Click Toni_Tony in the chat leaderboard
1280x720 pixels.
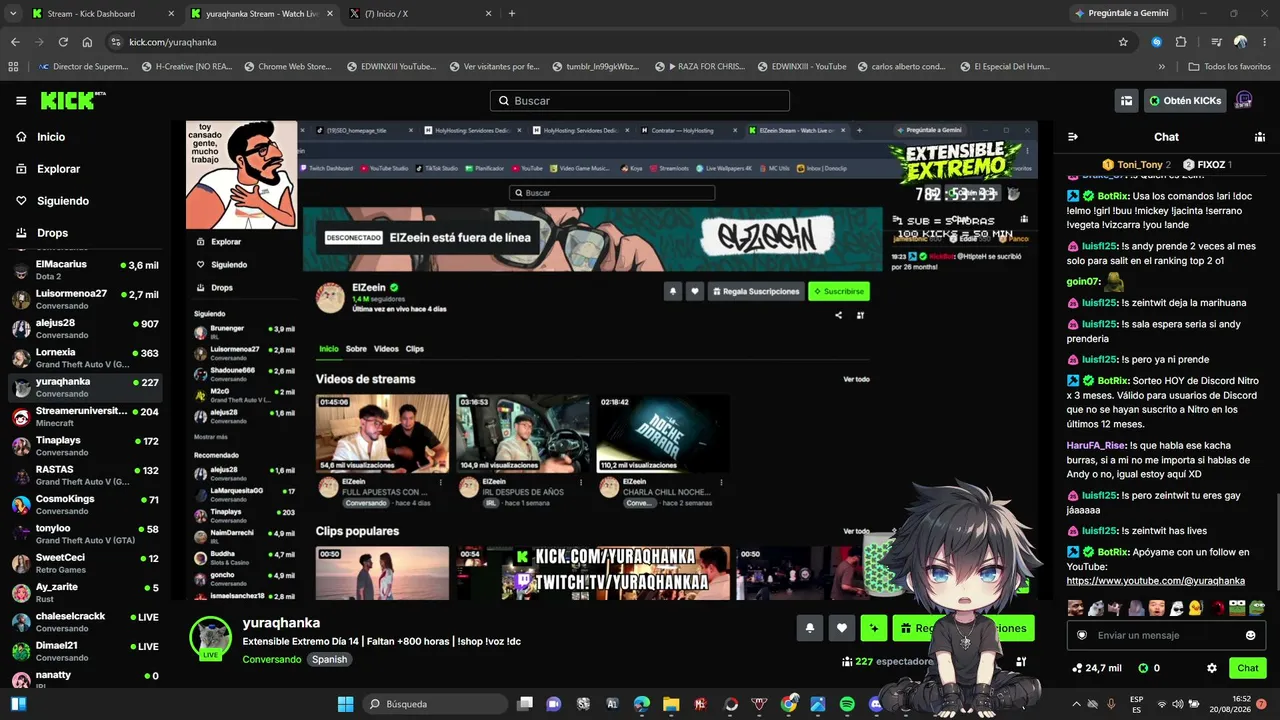click(x=1137, y=164)
